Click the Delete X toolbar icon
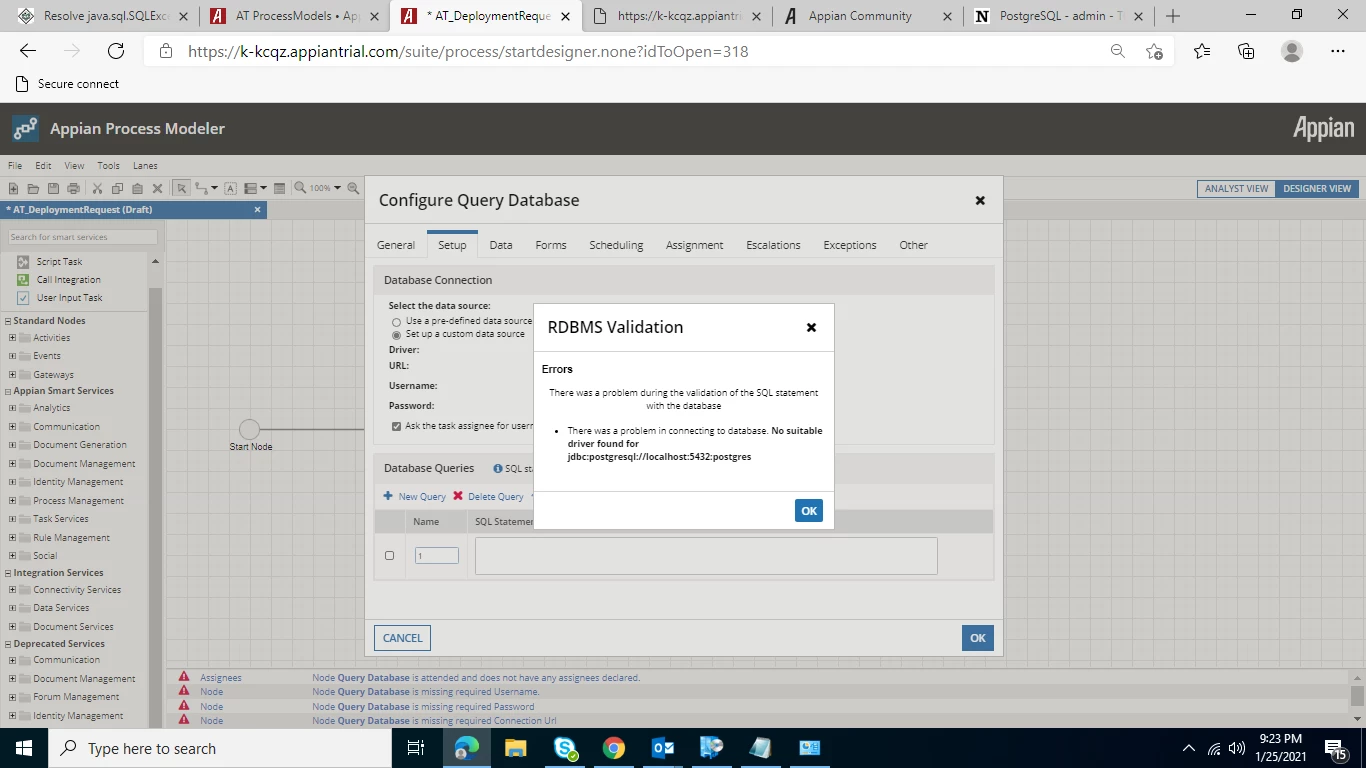 (x=158, y=188)
